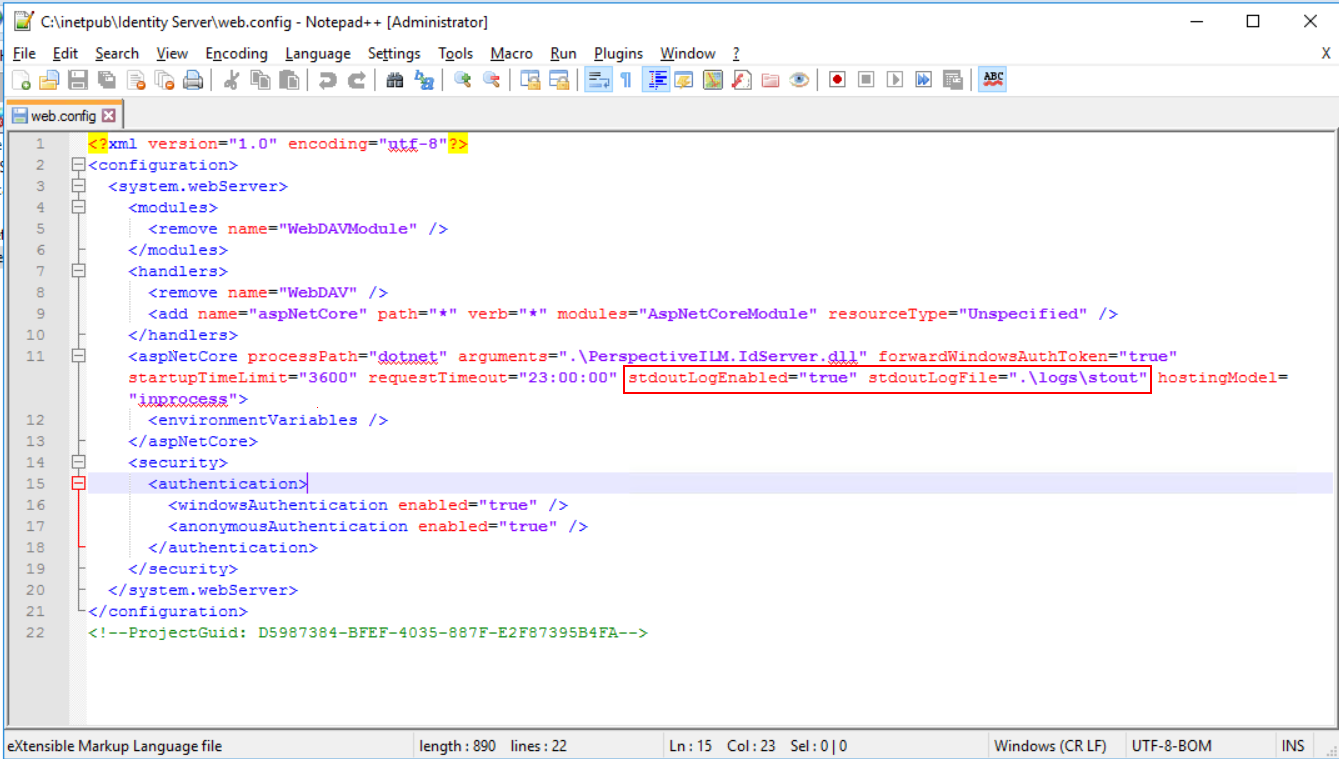The width and height of the screenshot is (1339, 759).
Task: Open the ? help menu
Action: (x=736, y=53)
